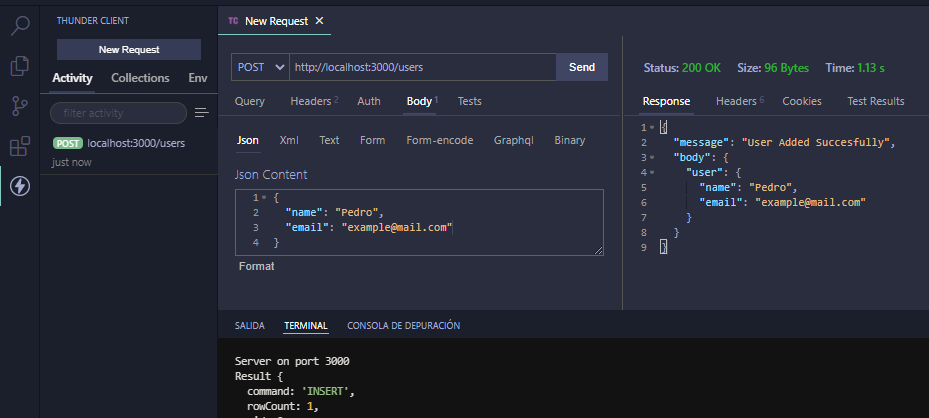The image size is (929, 418).
Task: Open the Response tab
Action: [x=667, y=101]
